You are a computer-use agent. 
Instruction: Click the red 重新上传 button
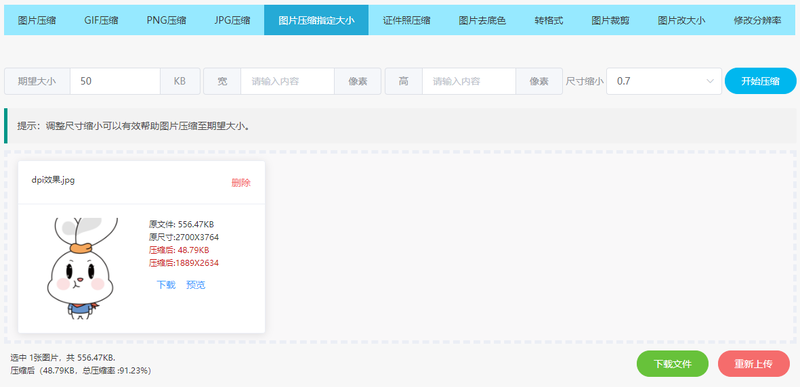[754, 364]
